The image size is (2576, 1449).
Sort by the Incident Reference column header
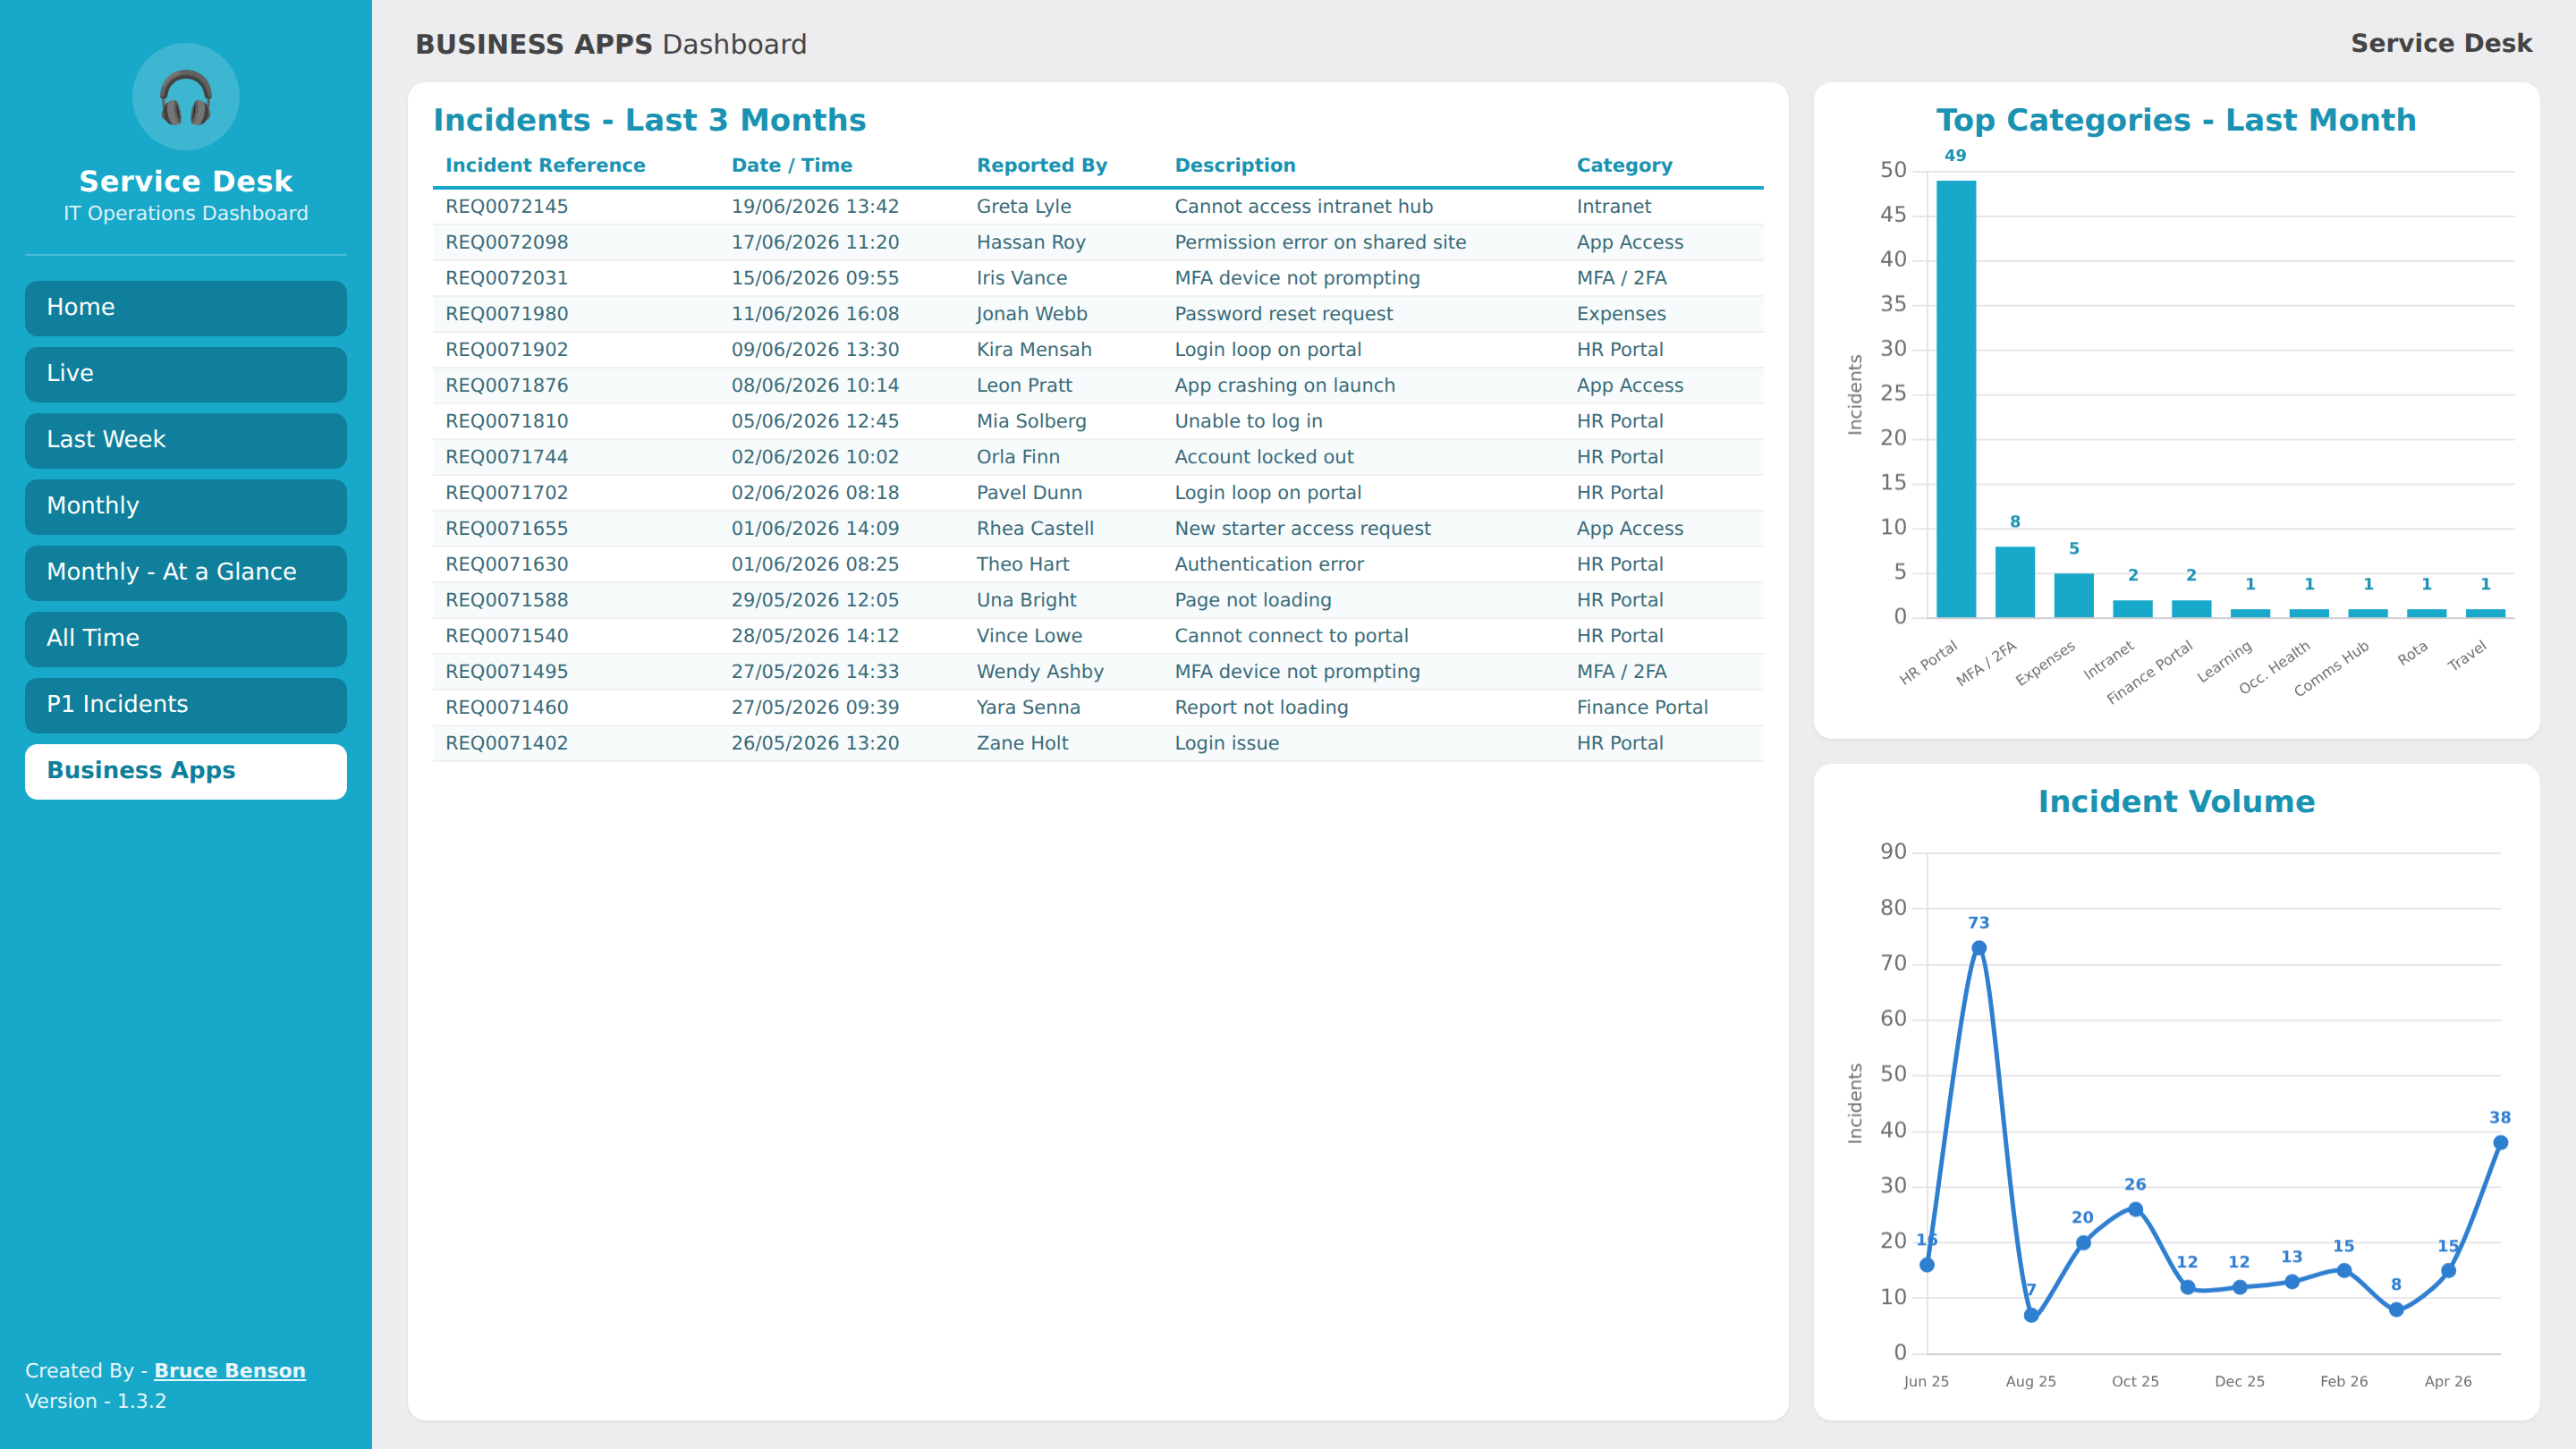[545, 165]
